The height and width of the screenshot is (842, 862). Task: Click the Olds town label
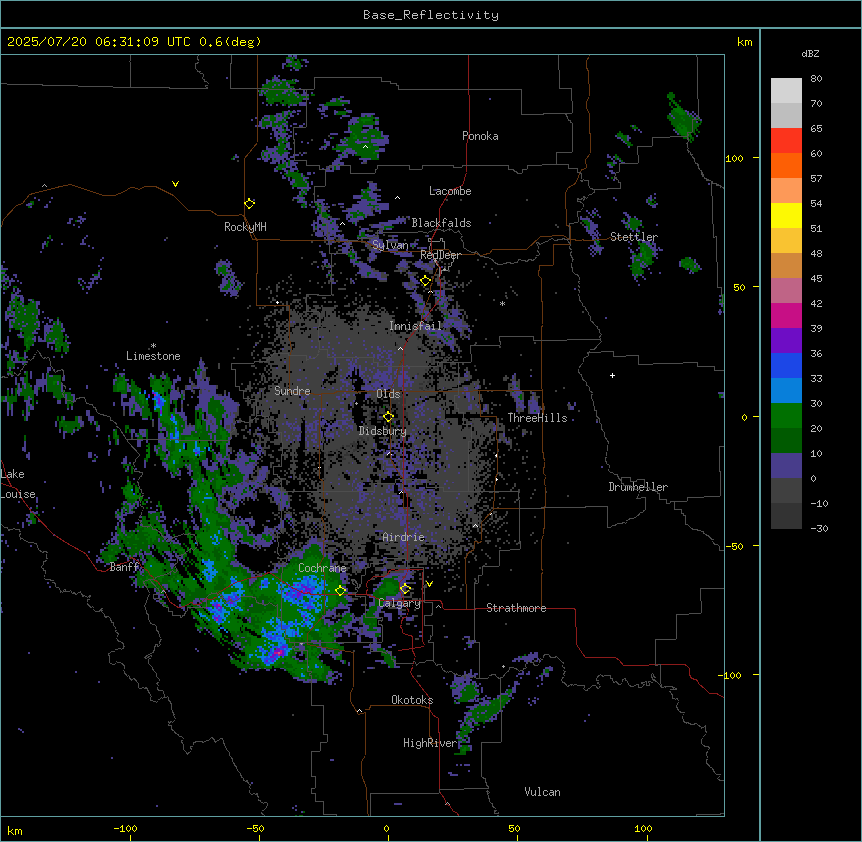388,394
